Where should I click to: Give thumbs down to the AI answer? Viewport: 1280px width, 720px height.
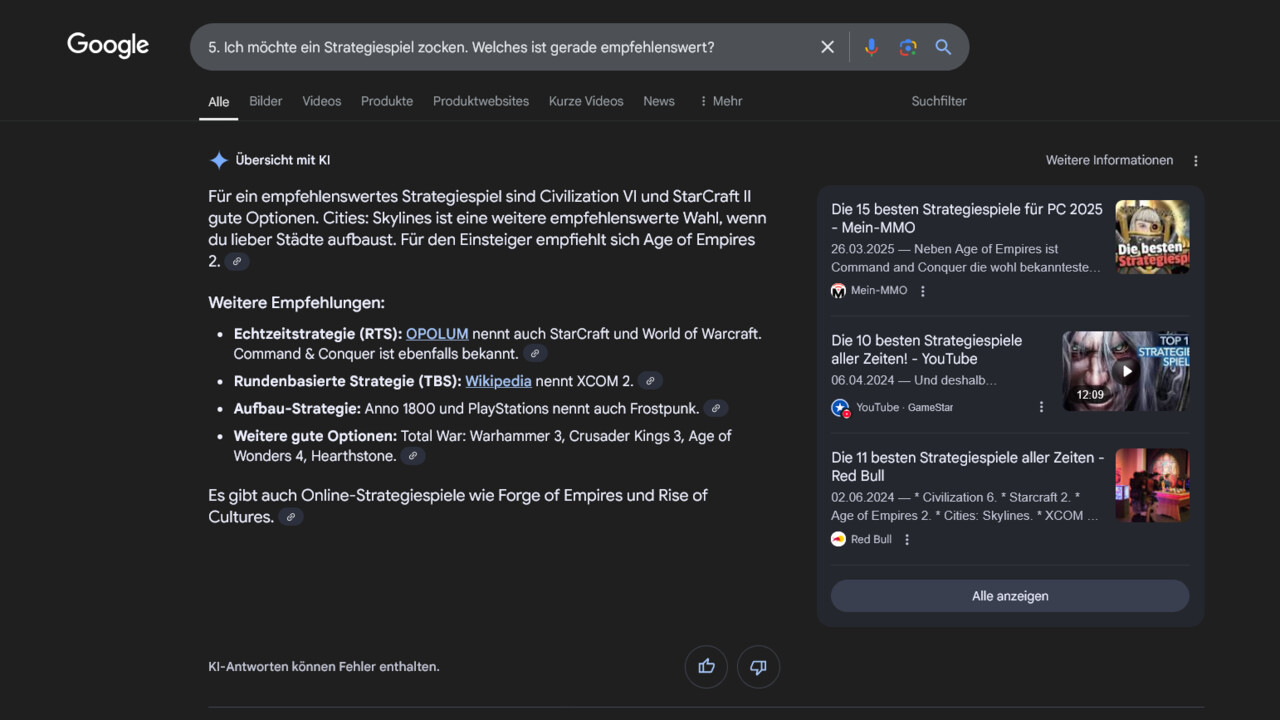pos(758,667)
